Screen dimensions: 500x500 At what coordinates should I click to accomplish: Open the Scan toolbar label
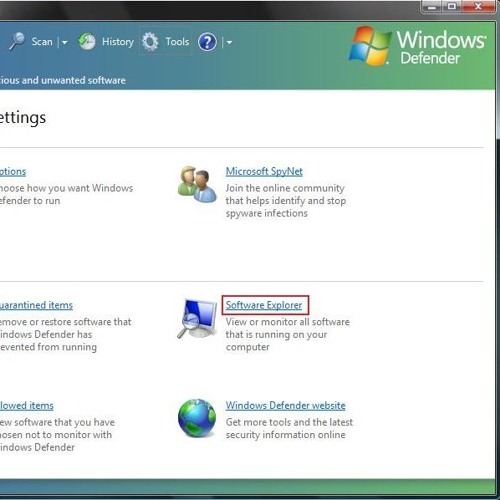pos(42,42)
